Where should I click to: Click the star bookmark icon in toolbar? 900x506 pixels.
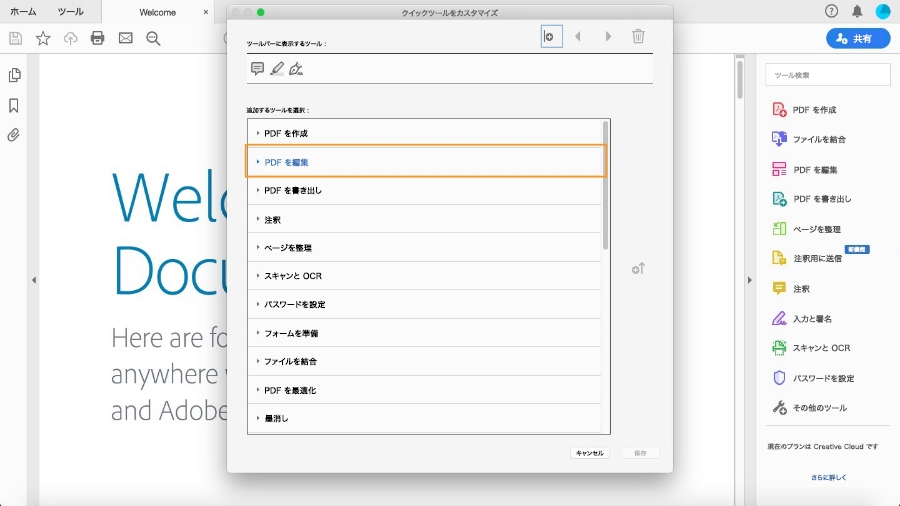tap(43, 38)
